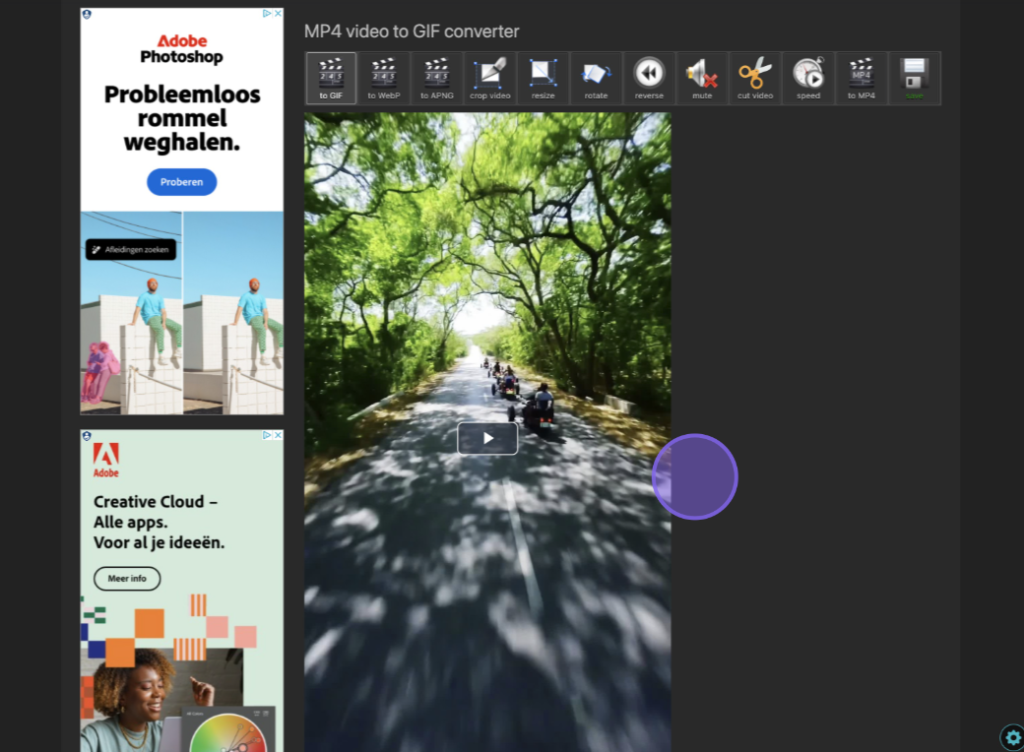Open the to MP4 converter tool
The image size is (1024, 752).
pos(861,78)
